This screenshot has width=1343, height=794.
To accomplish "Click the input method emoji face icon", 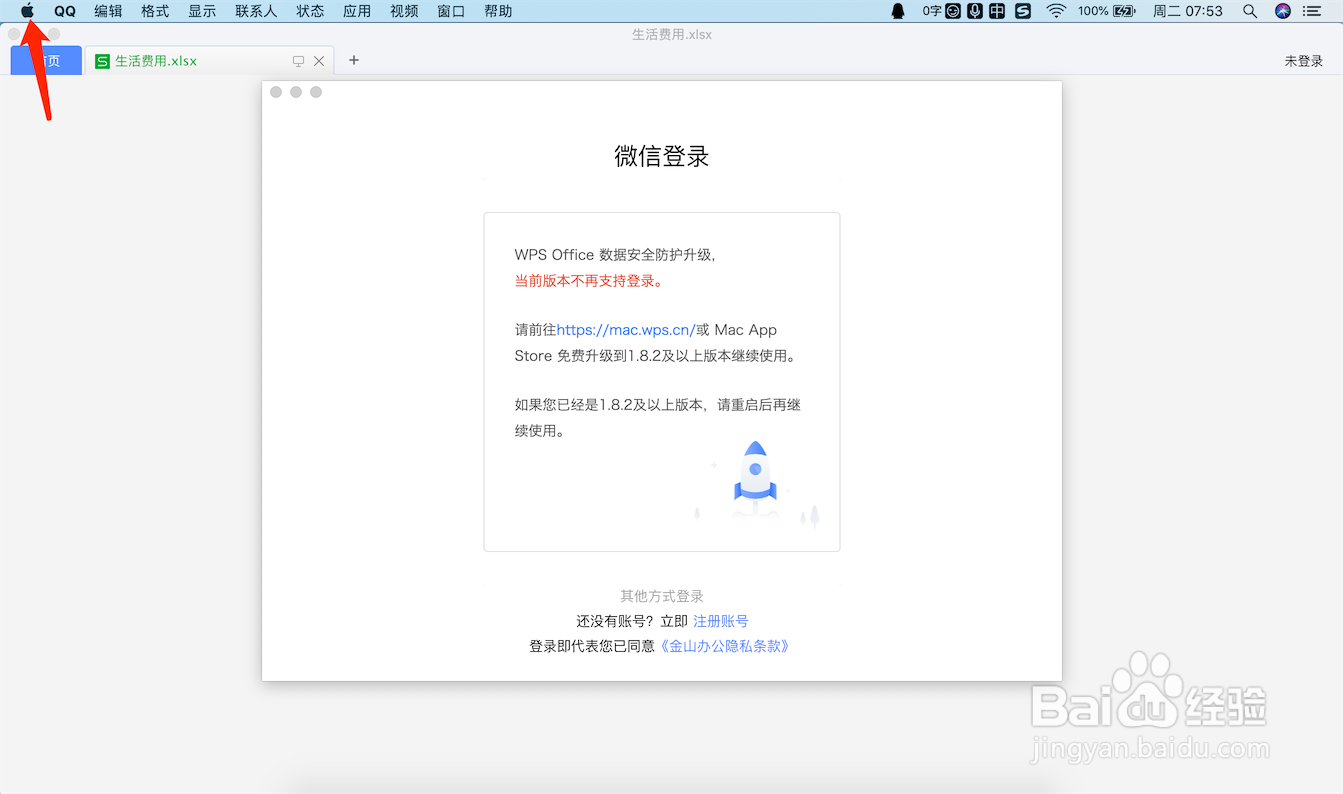I will pos(954,11).
